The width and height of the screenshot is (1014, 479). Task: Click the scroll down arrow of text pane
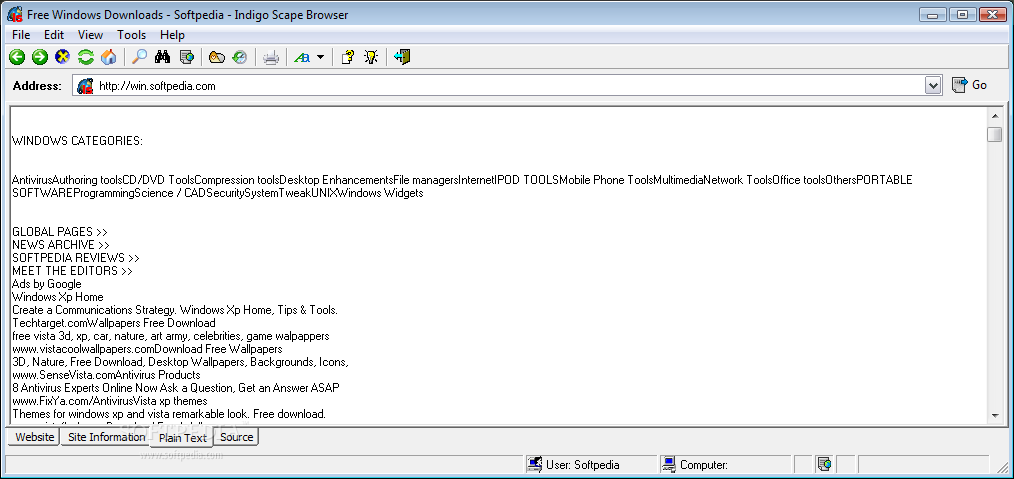tap(995, 416)
